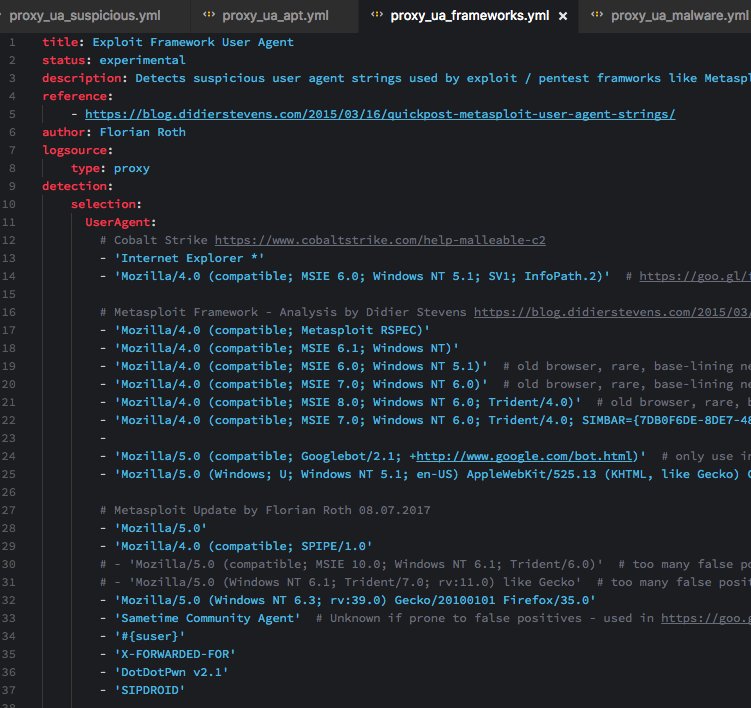This screenshot has width=751, height=708.
Task: Open the google.com/bot.html link
Action: pyautogui.click(x=524, y=456)
